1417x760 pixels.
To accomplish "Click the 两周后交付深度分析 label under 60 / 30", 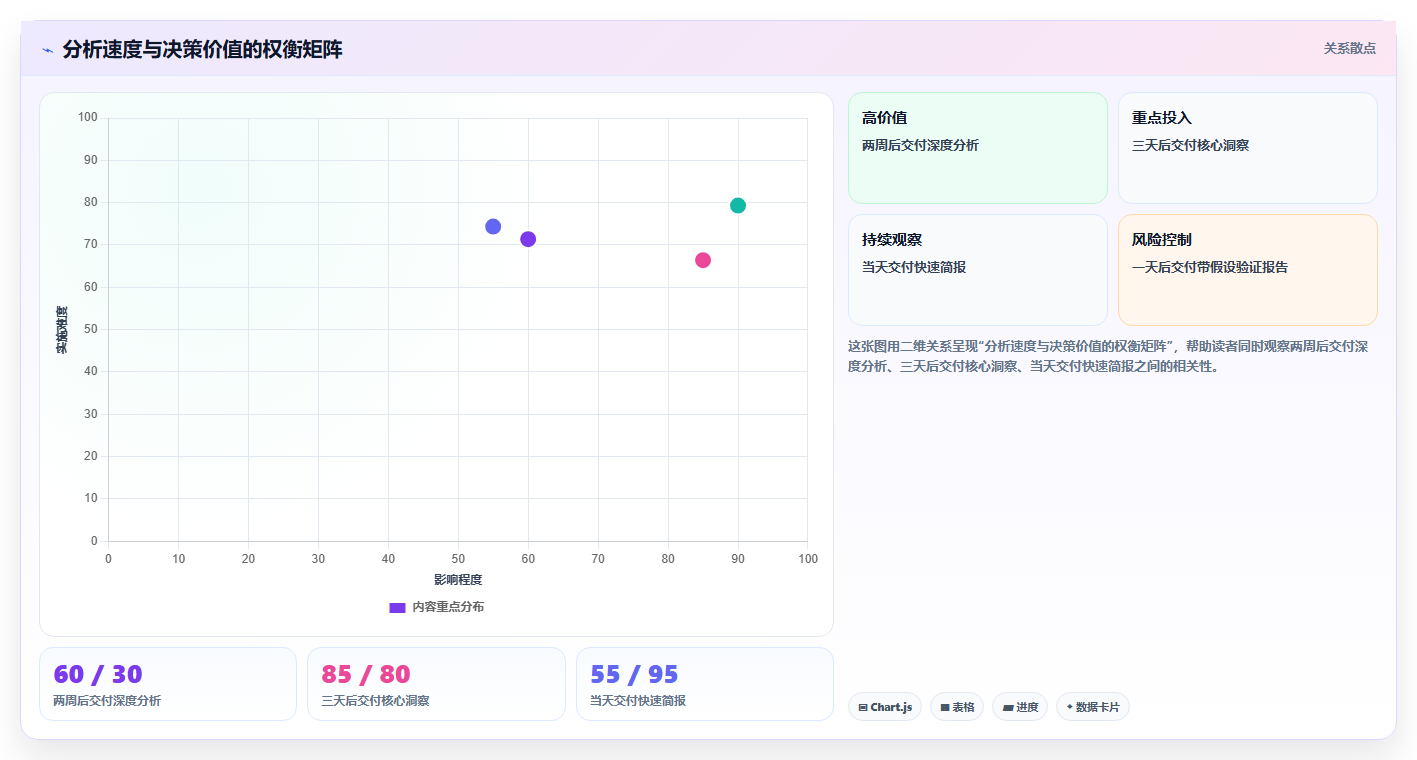I will point(107,701).
